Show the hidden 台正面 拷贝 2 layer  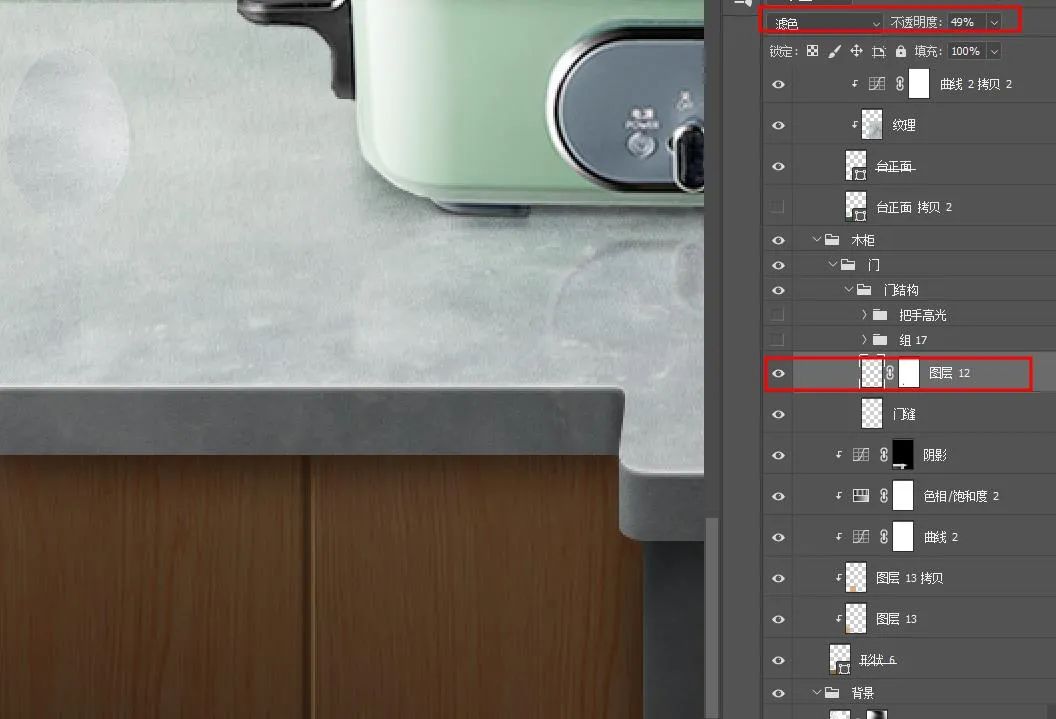tap(778, 207)
